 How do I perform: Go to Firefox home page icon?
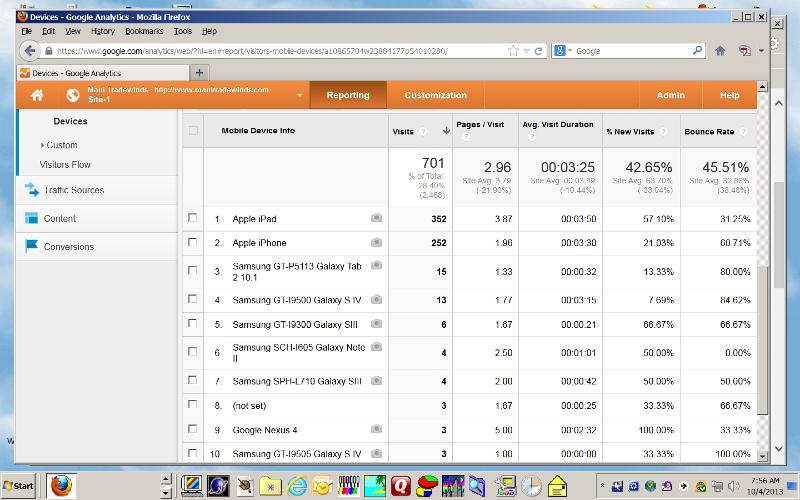(720, 51)
